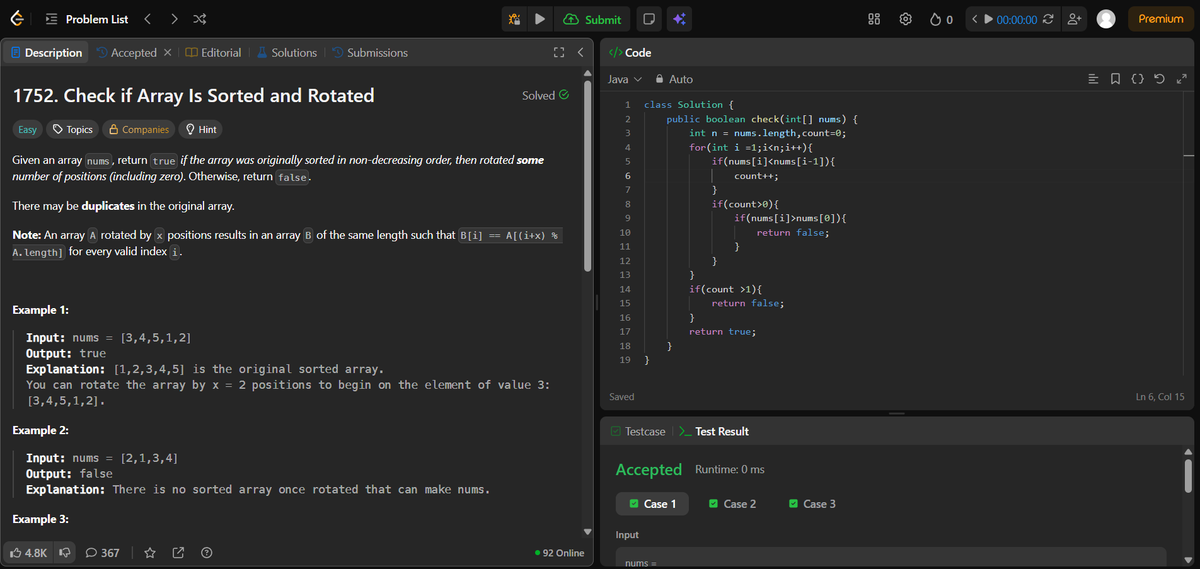Click the 'return true;' code line
Viewport: 1200px width, 569px height.
coord(722,331)
